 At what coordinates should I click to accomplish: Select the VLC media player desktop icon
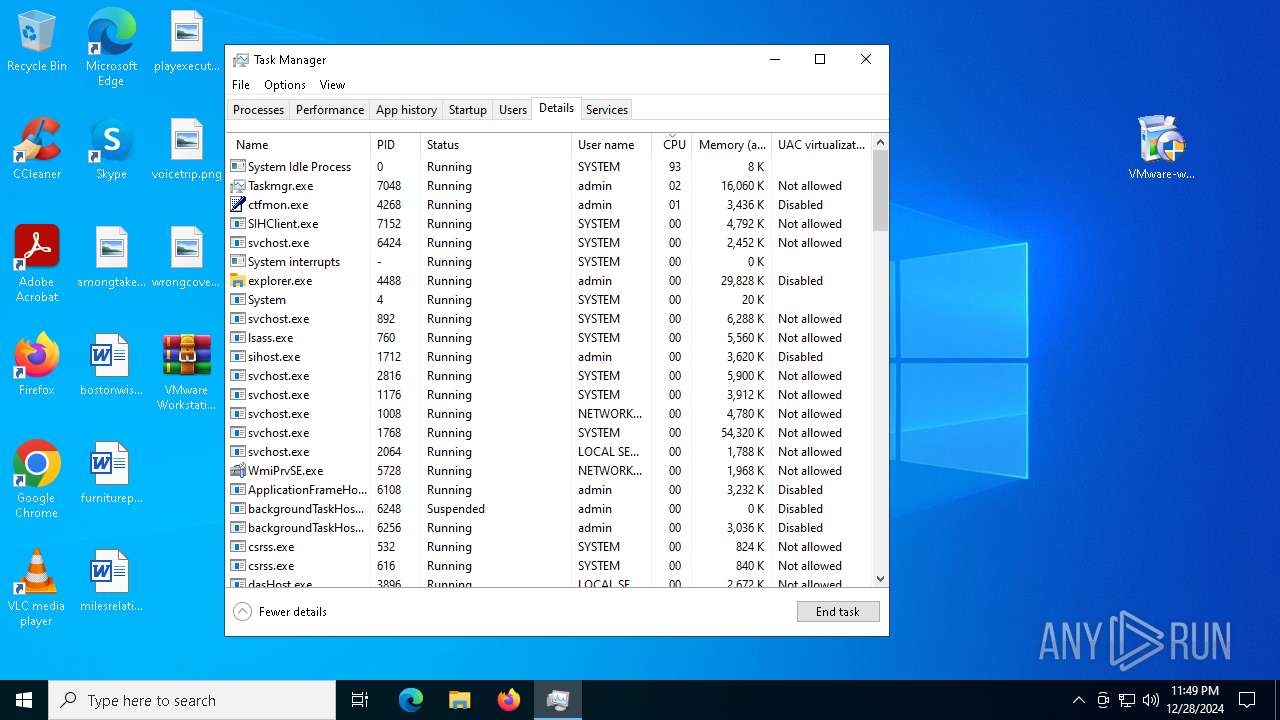(x=37, y=588)
